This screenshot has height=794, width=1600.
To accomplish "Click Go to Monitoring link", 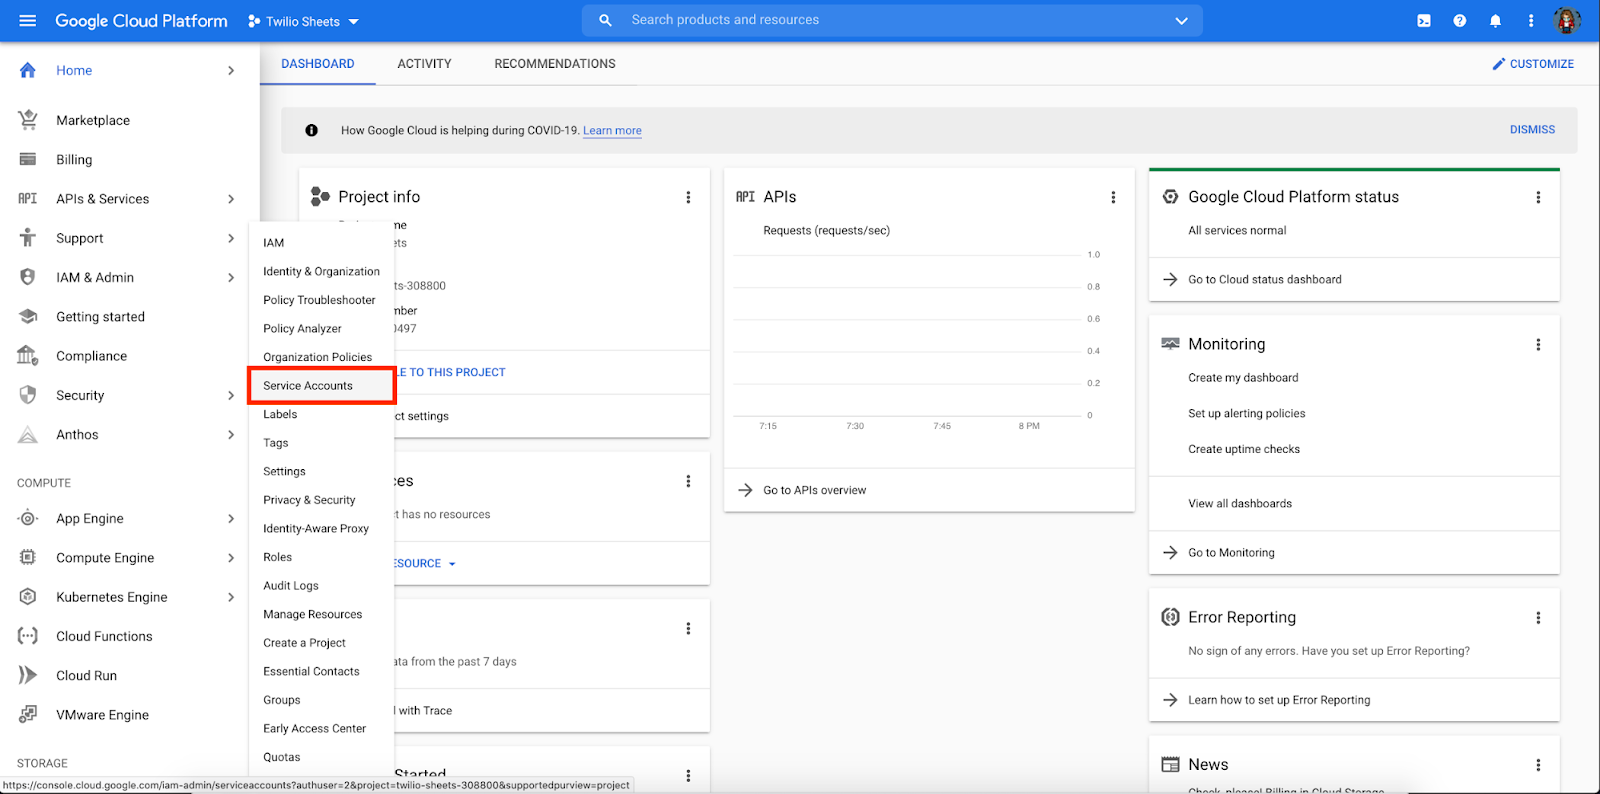I will [1231, 553].
